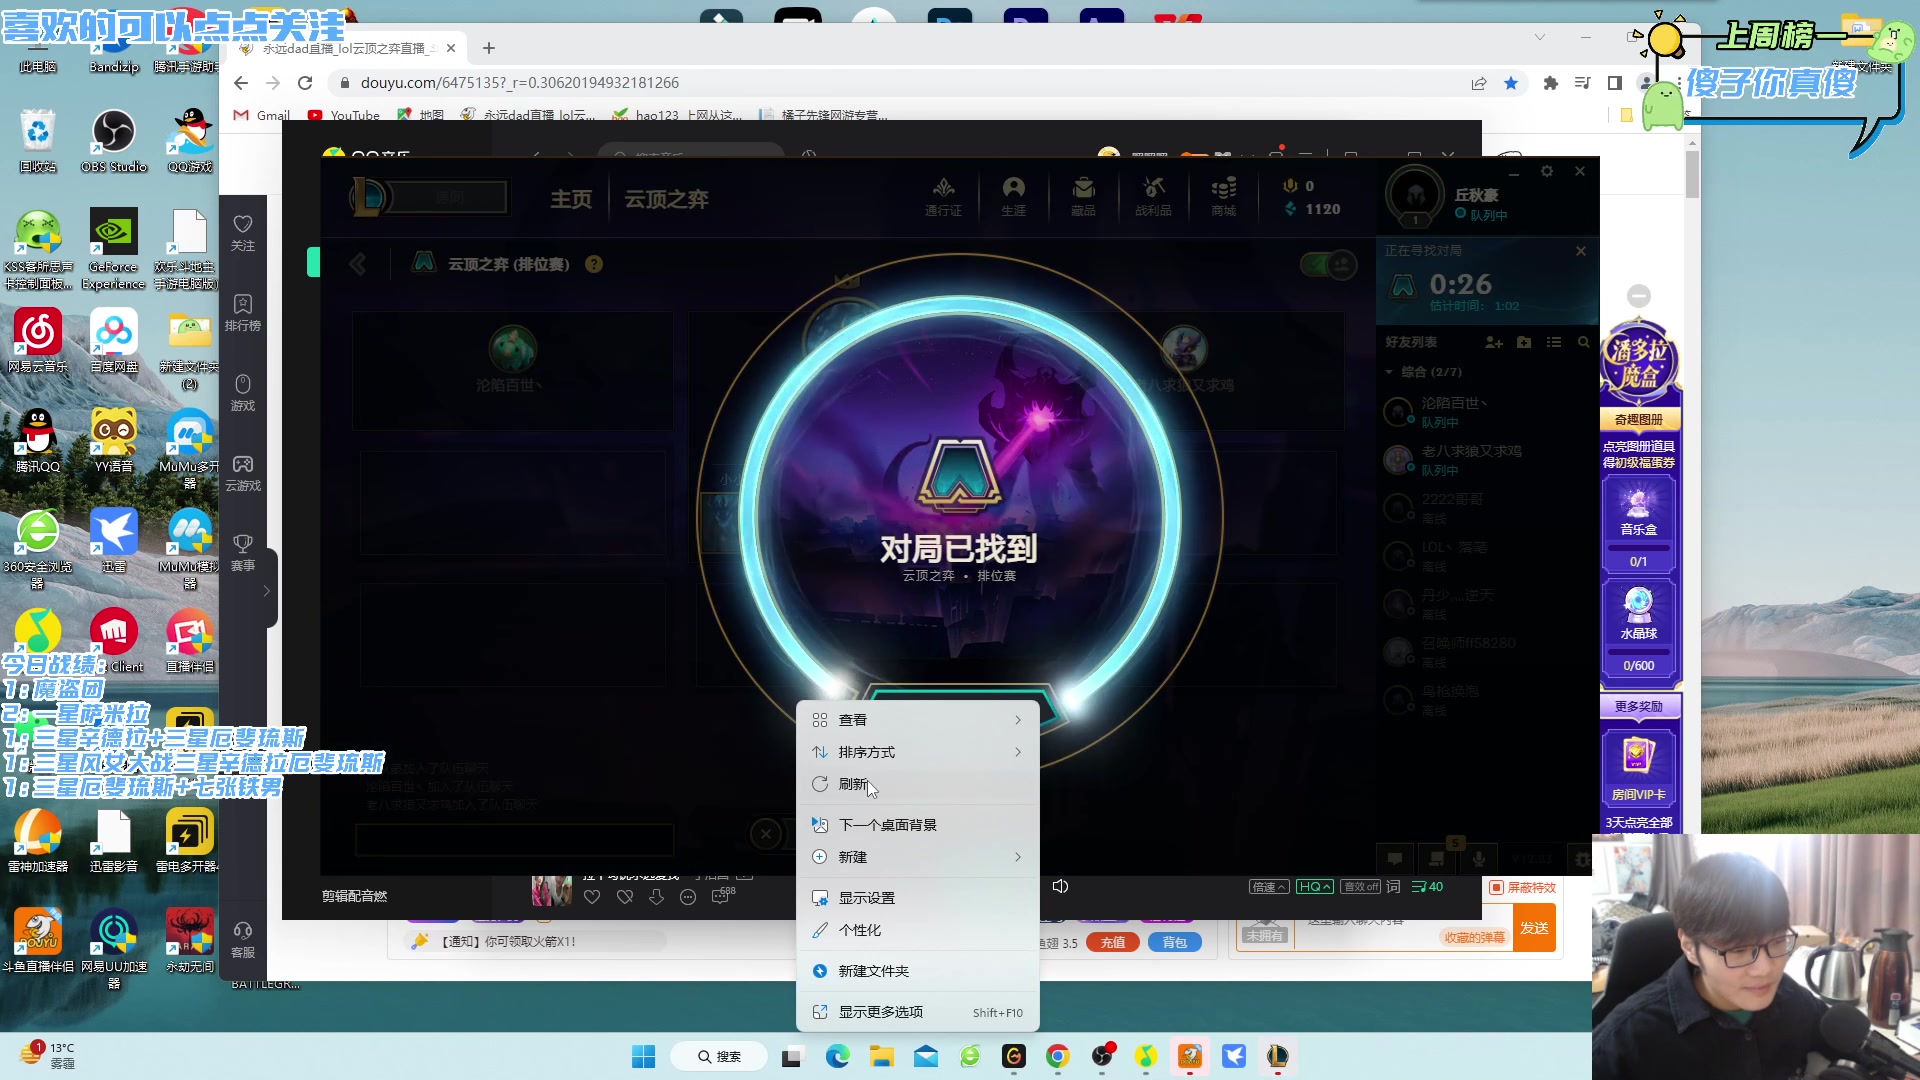
Task: Open 关注 in Douyu left sidebar
Action: [x=243, y=233]
